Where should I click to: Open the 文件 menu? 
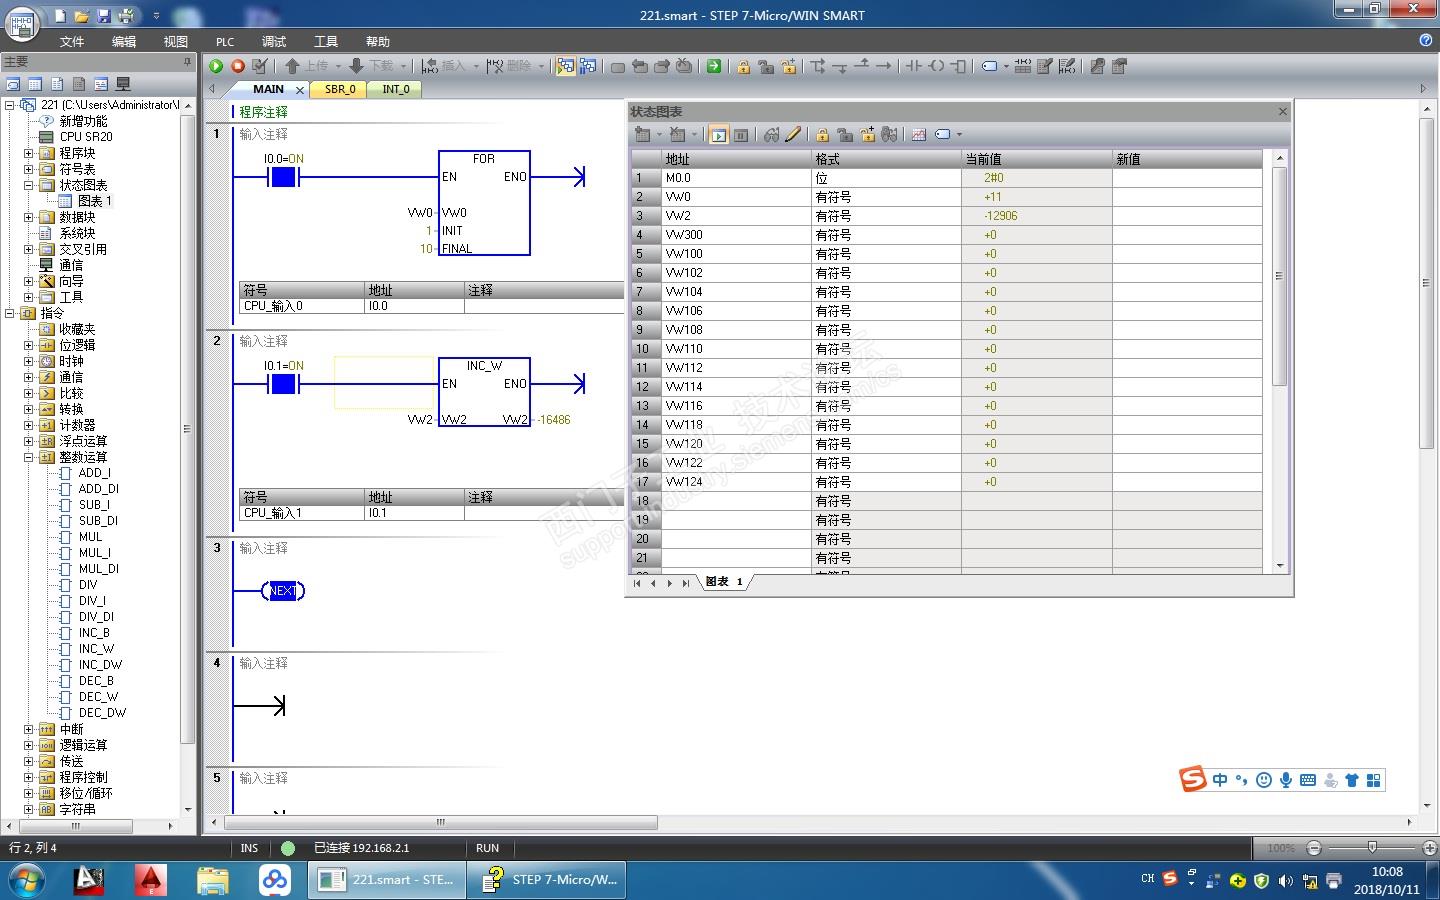72,42
